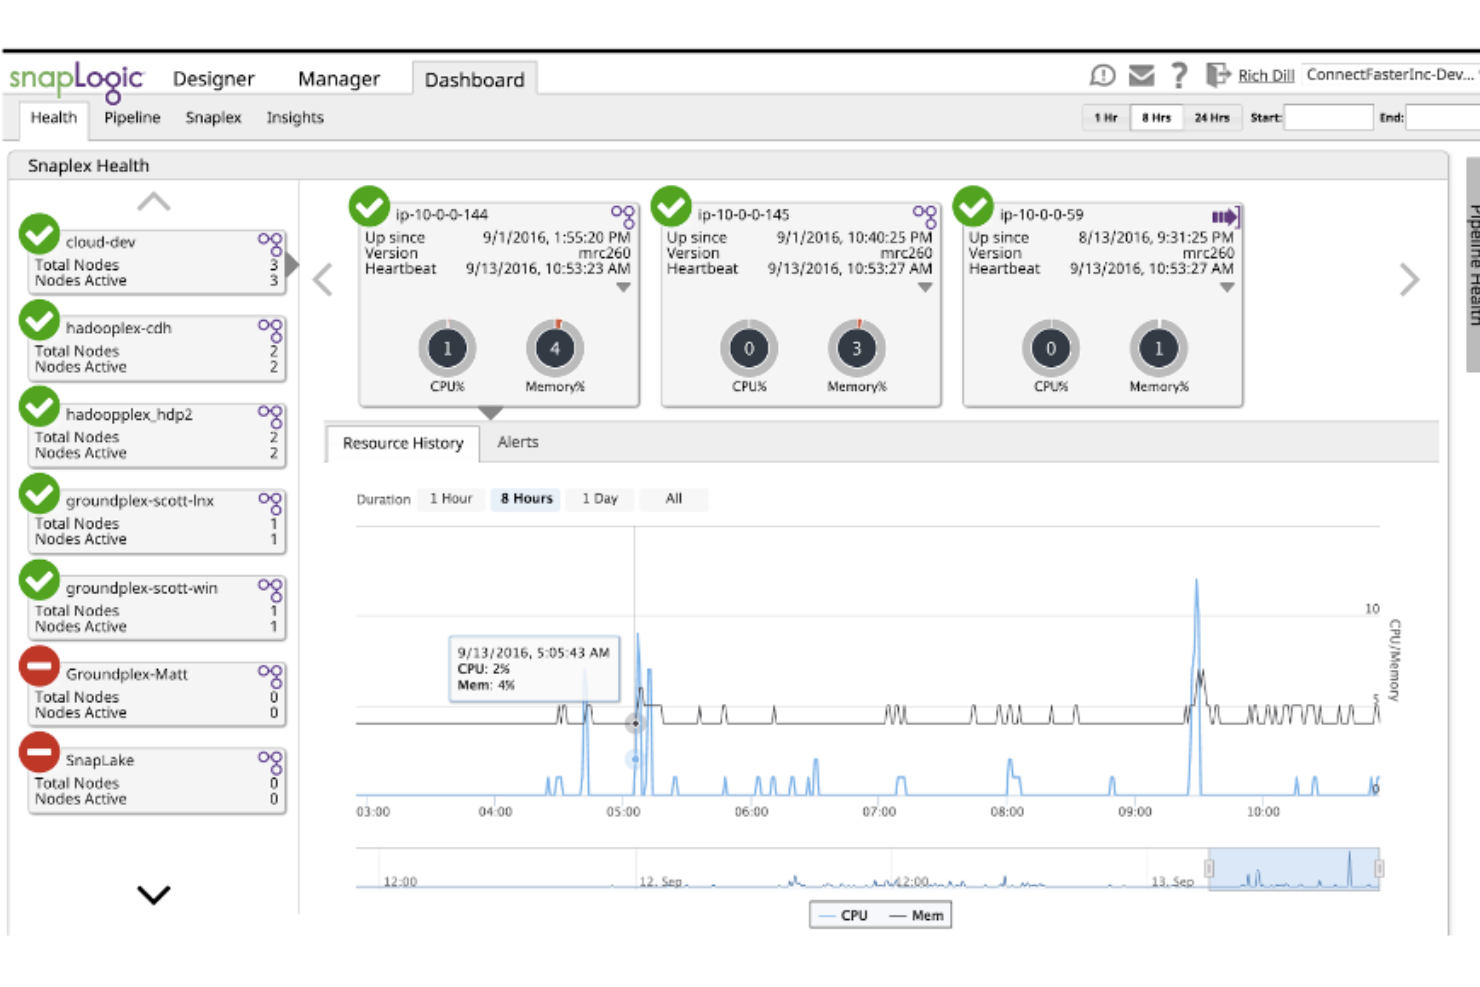Switch to the Alerts tab
This screenshot has width=1480, height=987.
tap(518, 442)
